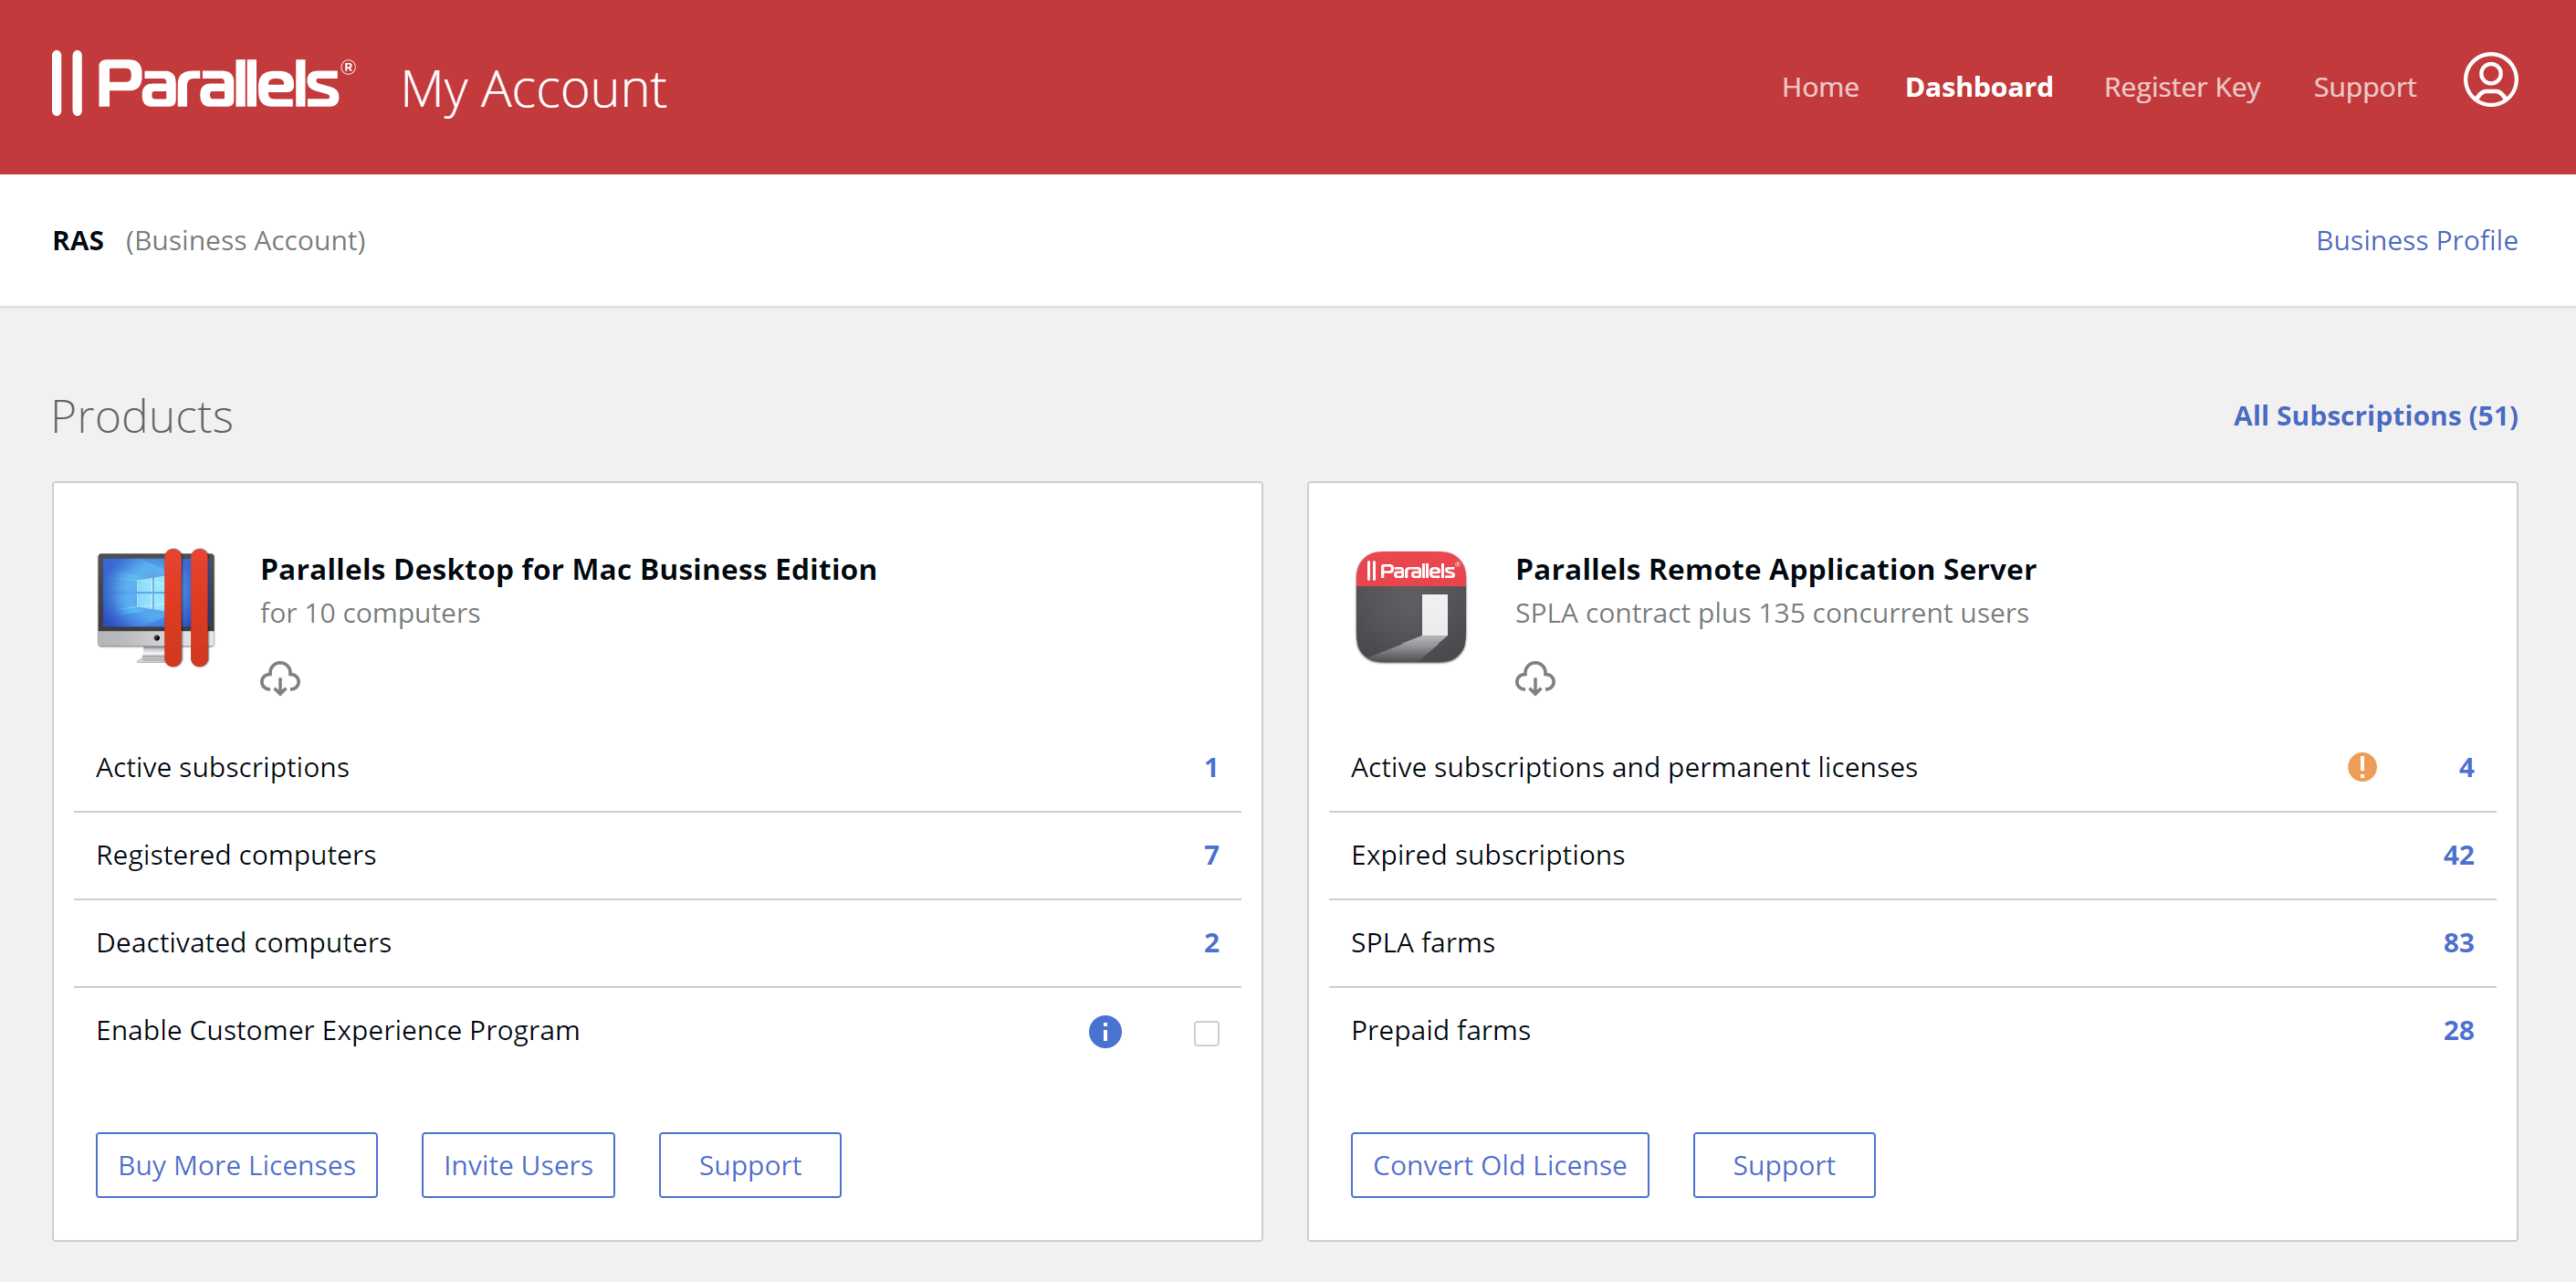Viewport: 2576px width, 1282px height.
Task: Click 'SPLA contract plus 135 concurrent users' text
Action: tap(1771, 613)
